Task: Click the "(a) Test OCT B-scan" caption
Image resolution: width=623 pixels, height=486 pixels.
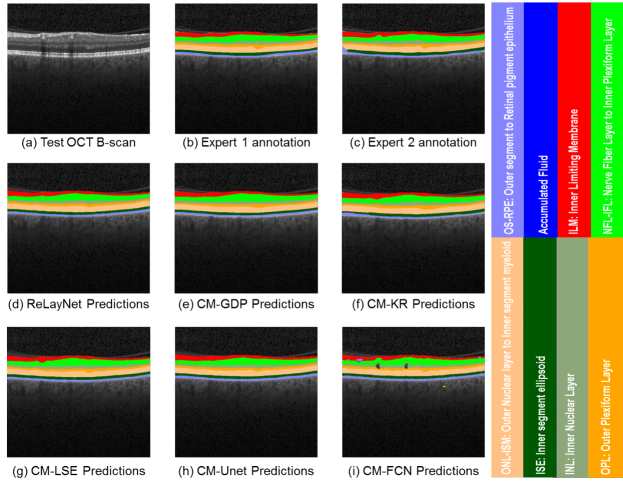Action: [78, 143]
